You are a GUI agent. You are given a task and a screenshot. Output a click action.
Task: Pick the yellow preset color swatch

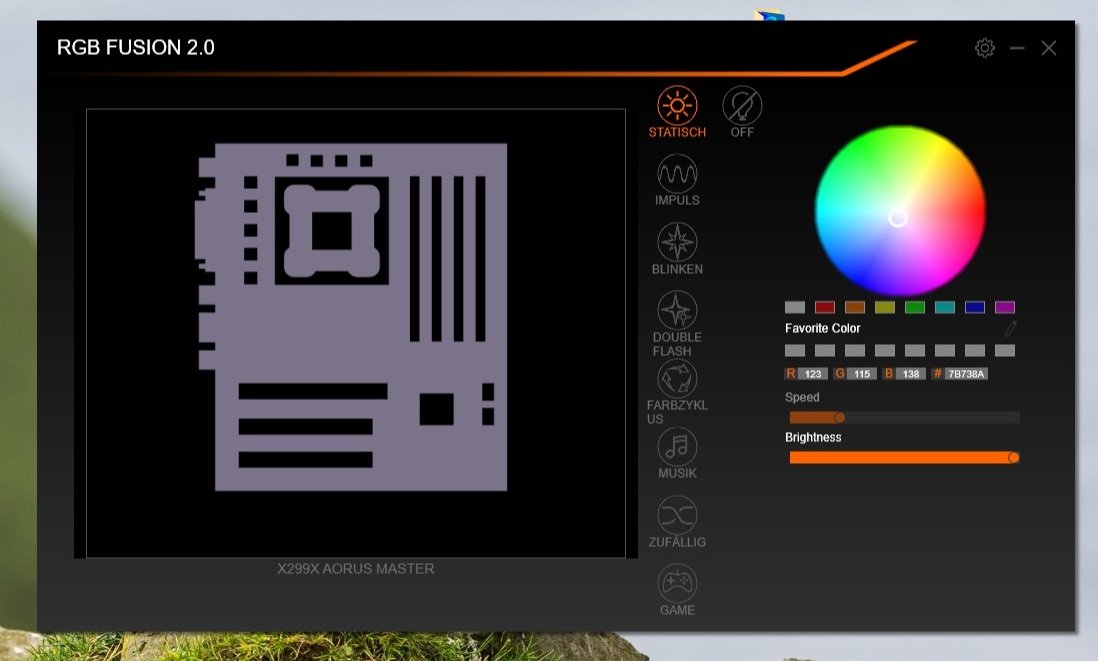(885, 307)
